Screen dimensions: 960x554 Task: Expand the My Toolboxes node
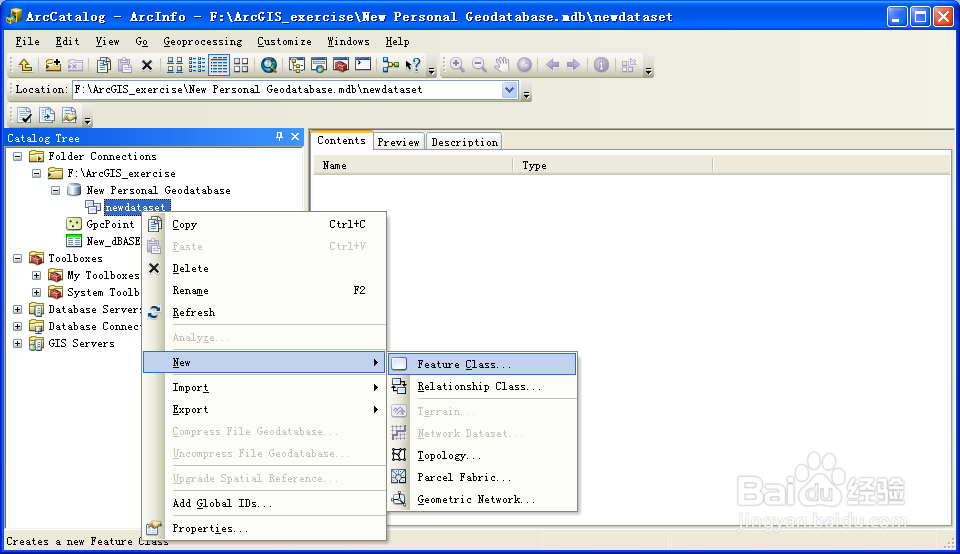(37, 275)
